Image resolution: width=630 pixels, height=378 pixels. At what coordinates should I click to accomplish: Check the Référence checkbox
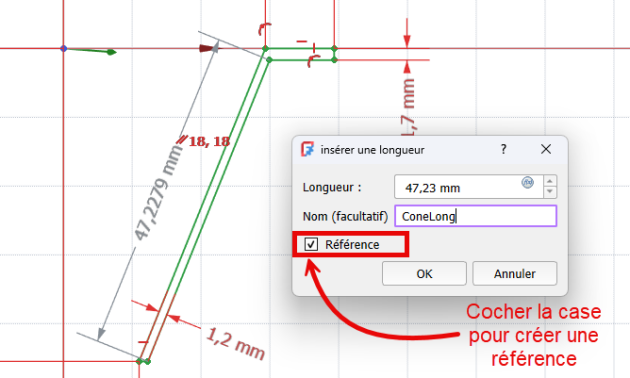coord(311,244)
